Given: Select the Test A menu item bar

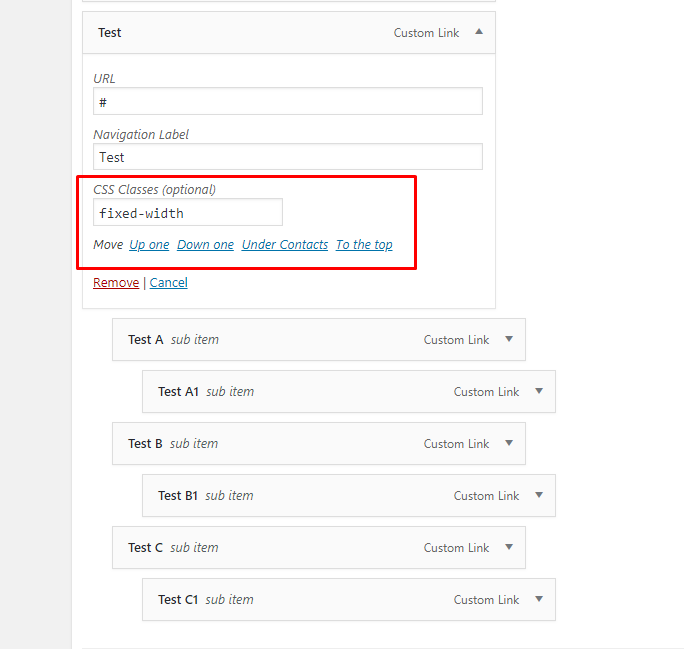Looking at the screenshot, I should click(319, 339).
